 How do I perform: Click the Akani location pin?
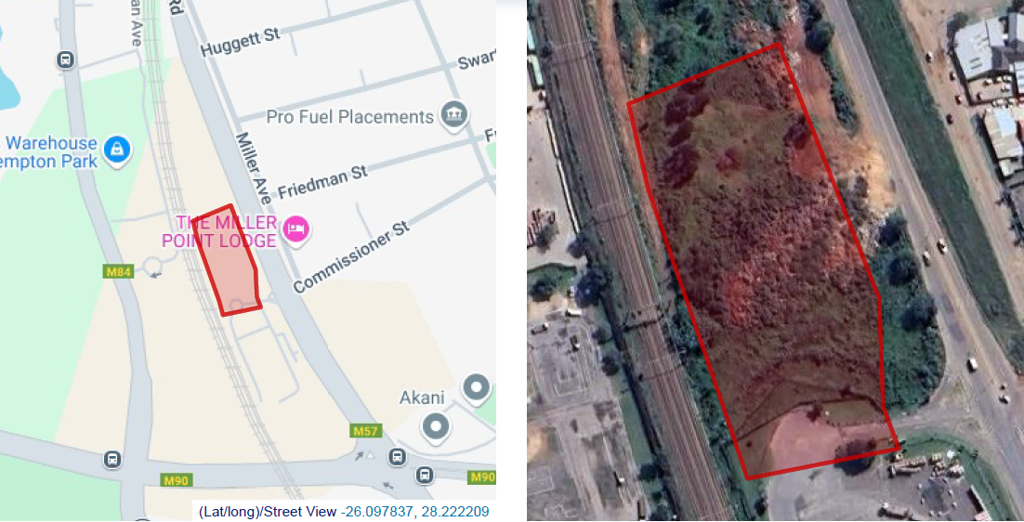pyautogui.click(x=436, y=428)
